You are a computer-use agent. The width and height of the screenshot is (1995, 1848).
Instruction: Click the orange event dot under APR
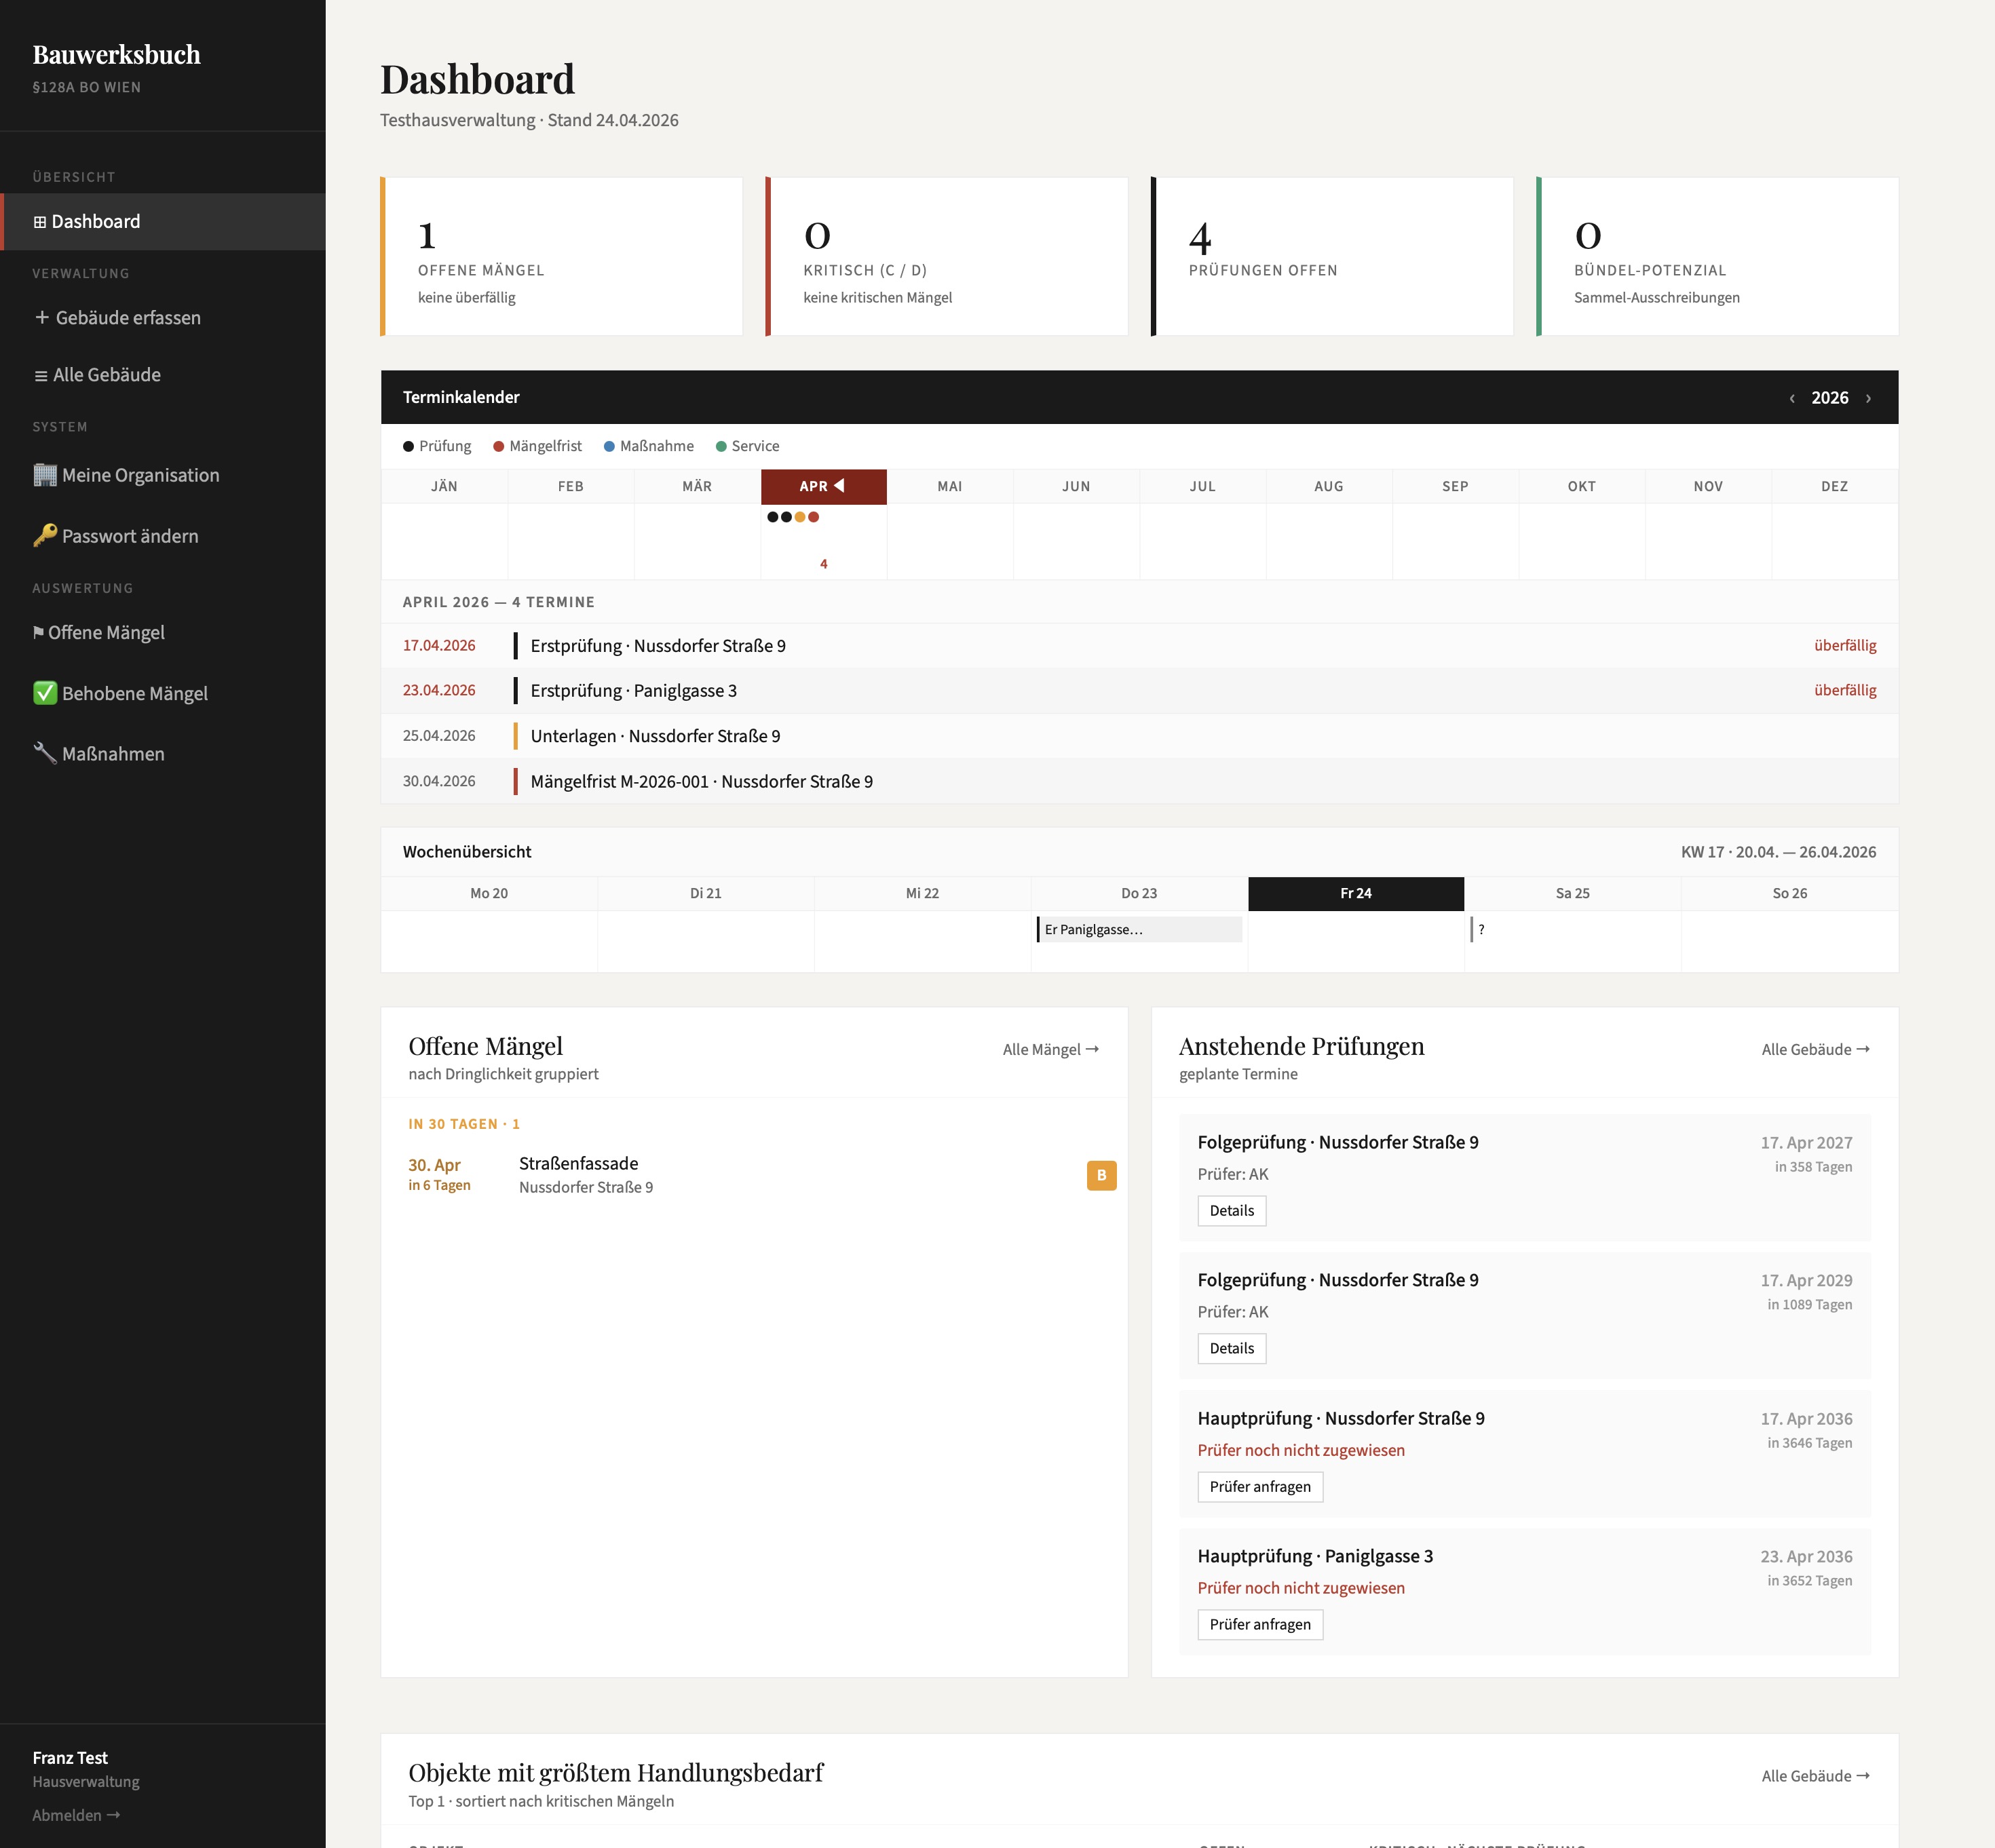click(799, 517)
